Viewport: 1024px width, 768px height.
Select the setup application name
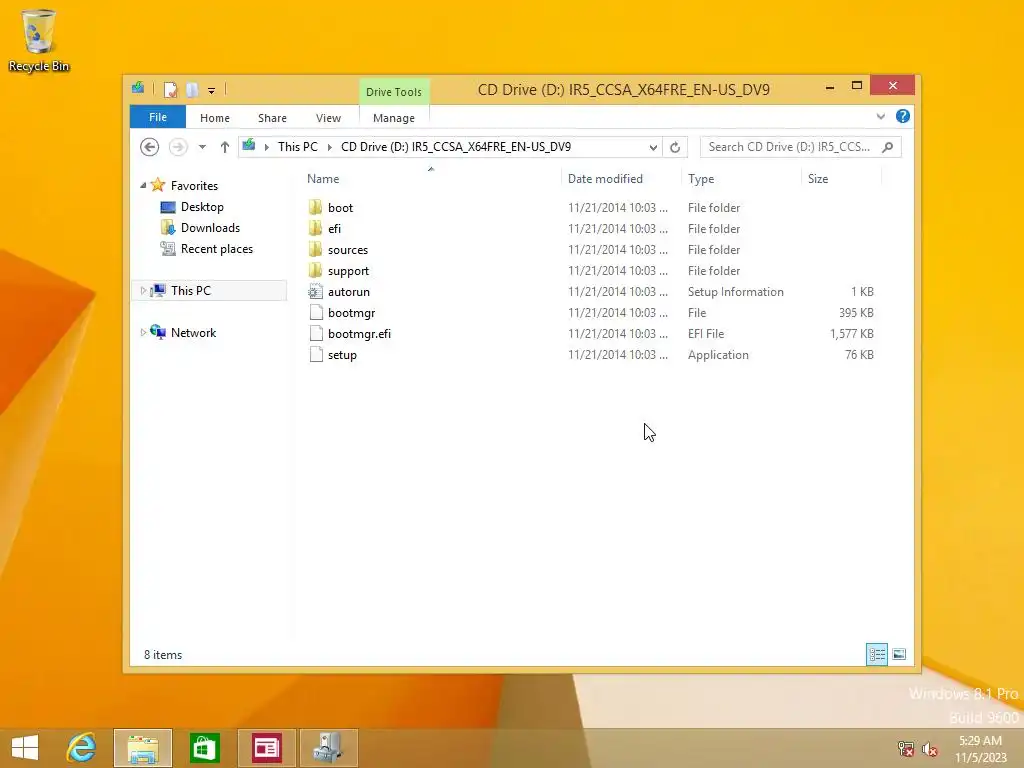[x=342, y=355]
